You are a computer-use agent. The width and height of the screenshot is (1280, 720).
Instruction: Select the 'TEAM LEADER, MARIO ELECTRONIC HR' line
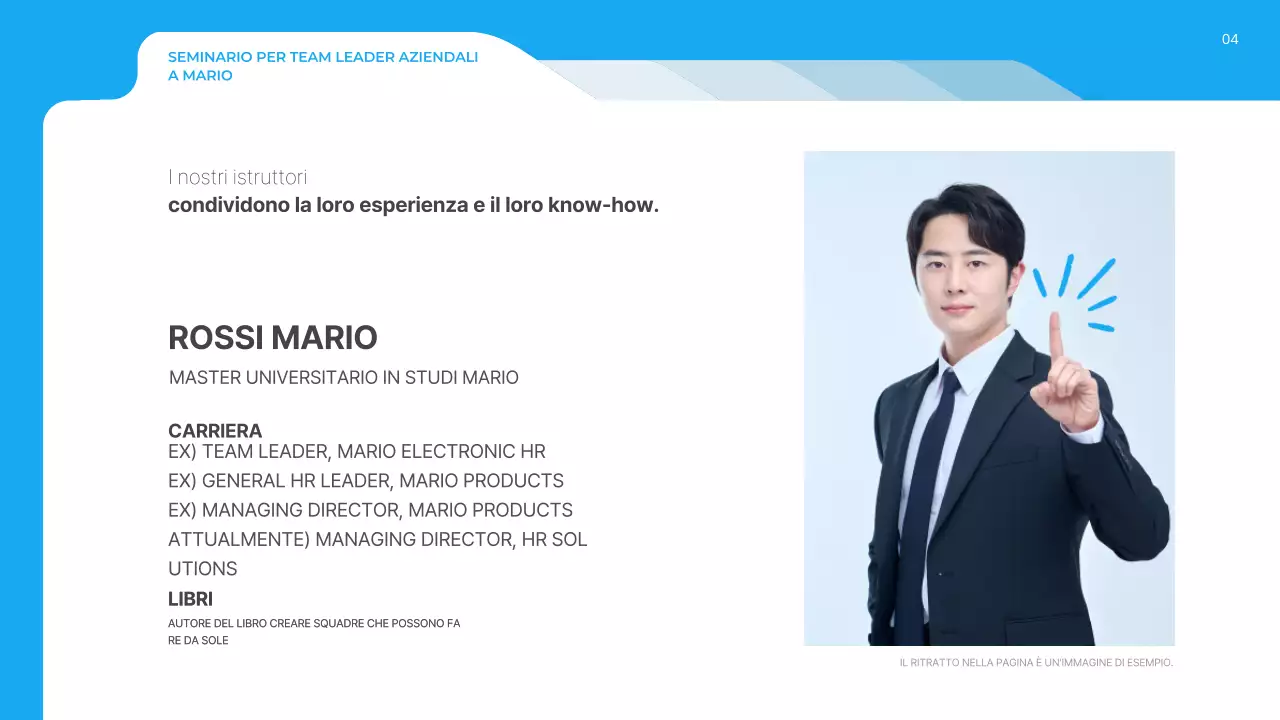pyautogui.click(x=356, y=452)
